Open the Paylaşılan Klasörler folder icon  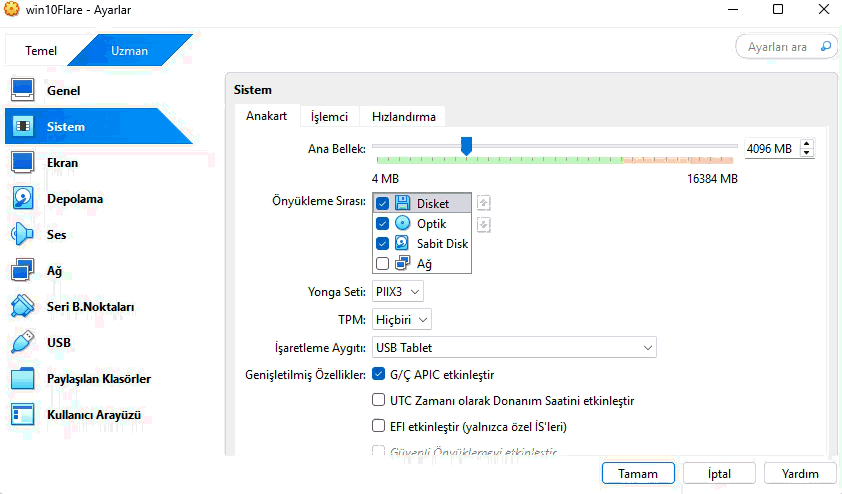(23, 379)
